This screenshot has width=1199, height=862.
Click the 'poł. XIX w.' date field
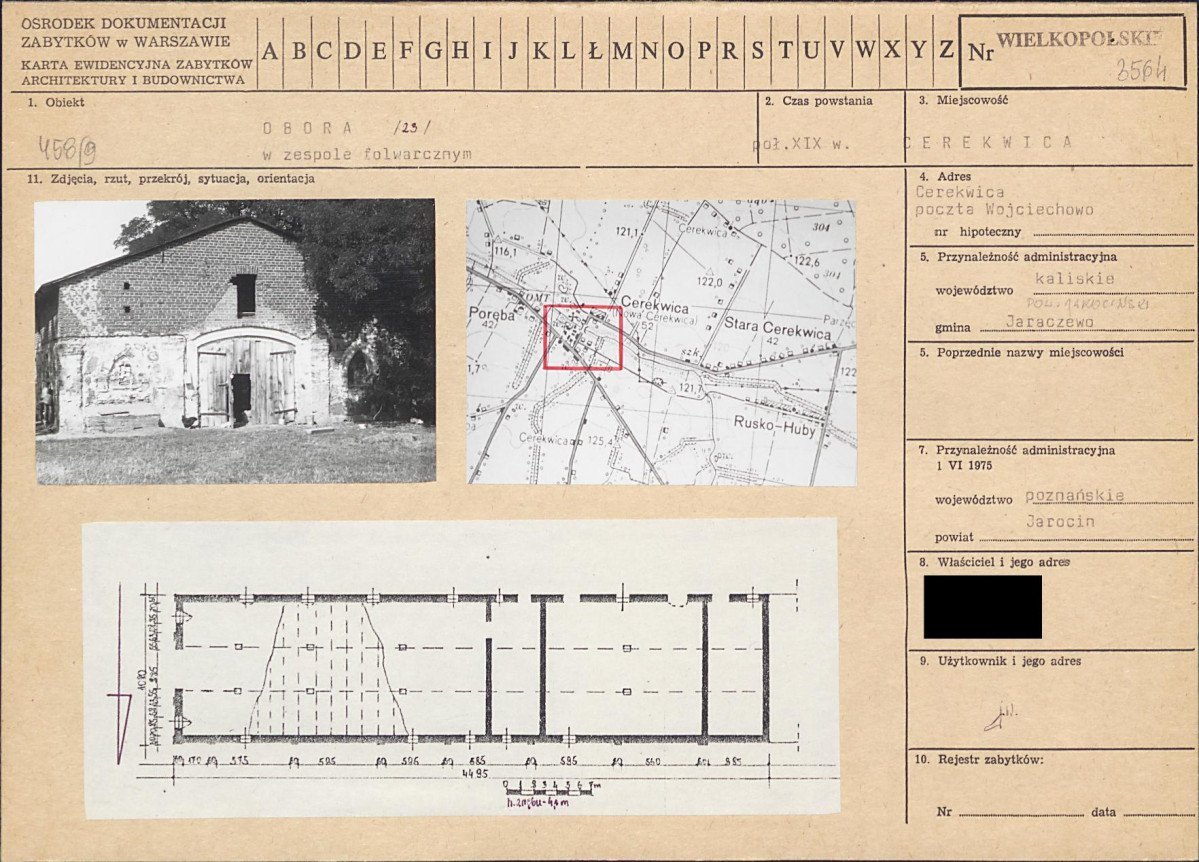coord(801,143)
